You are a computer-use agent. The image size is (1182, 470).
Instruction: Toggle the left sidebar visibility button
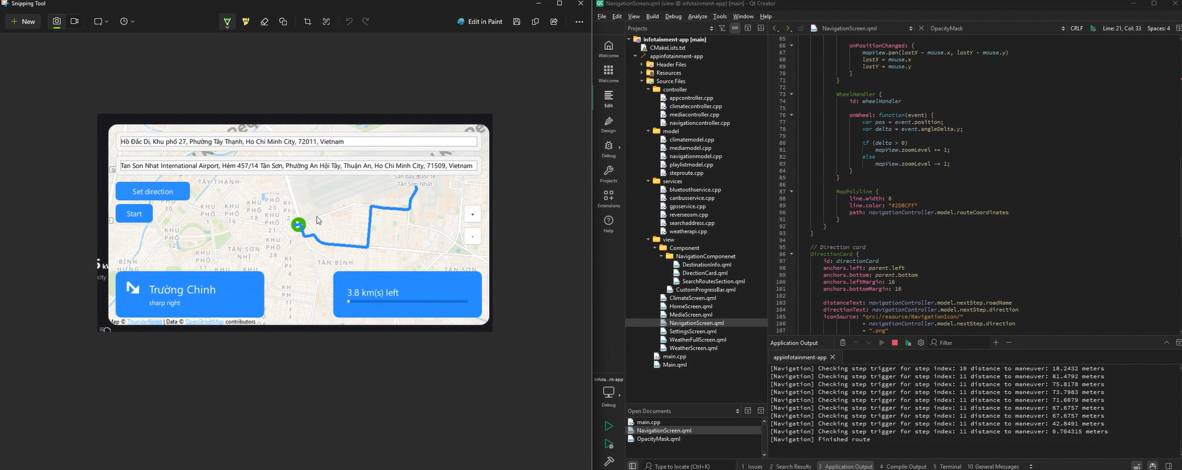(632, 466)
